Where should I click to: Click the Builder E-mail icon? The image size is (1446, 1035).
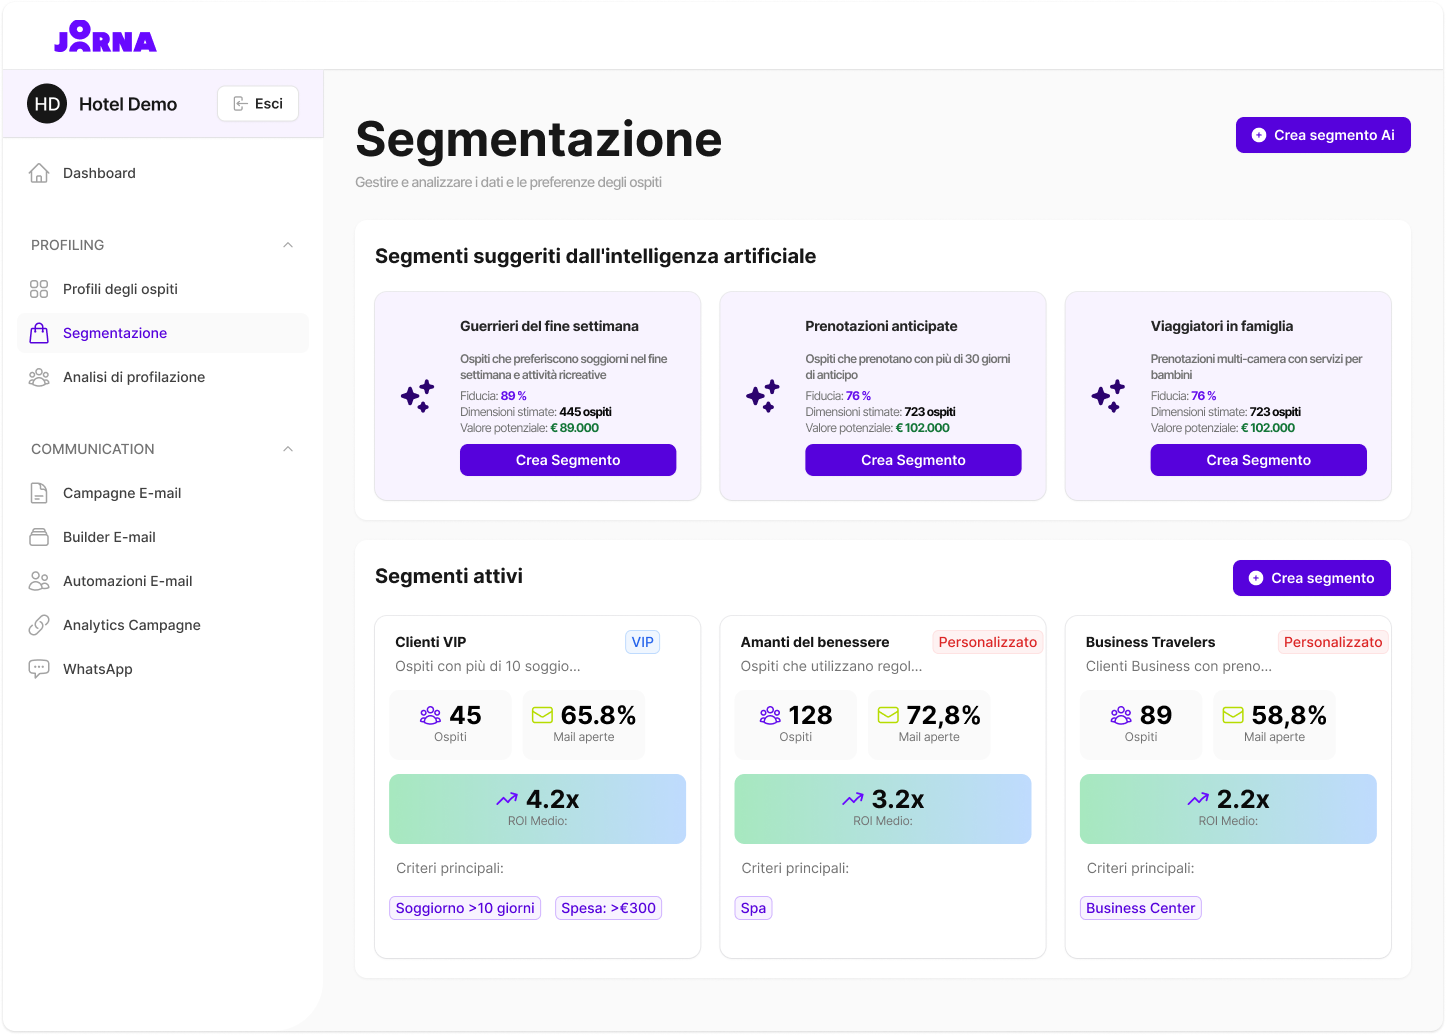[x=39, y=537]
